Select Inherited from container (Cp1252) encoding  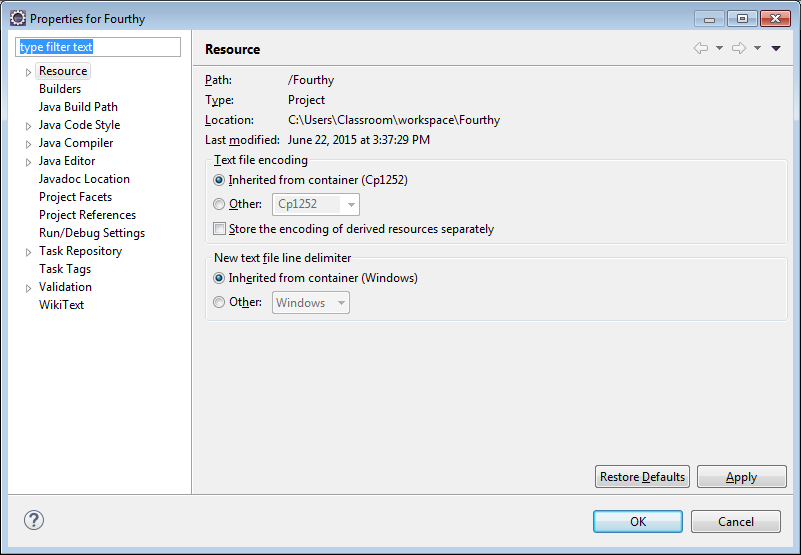click(x=220, y=180)
